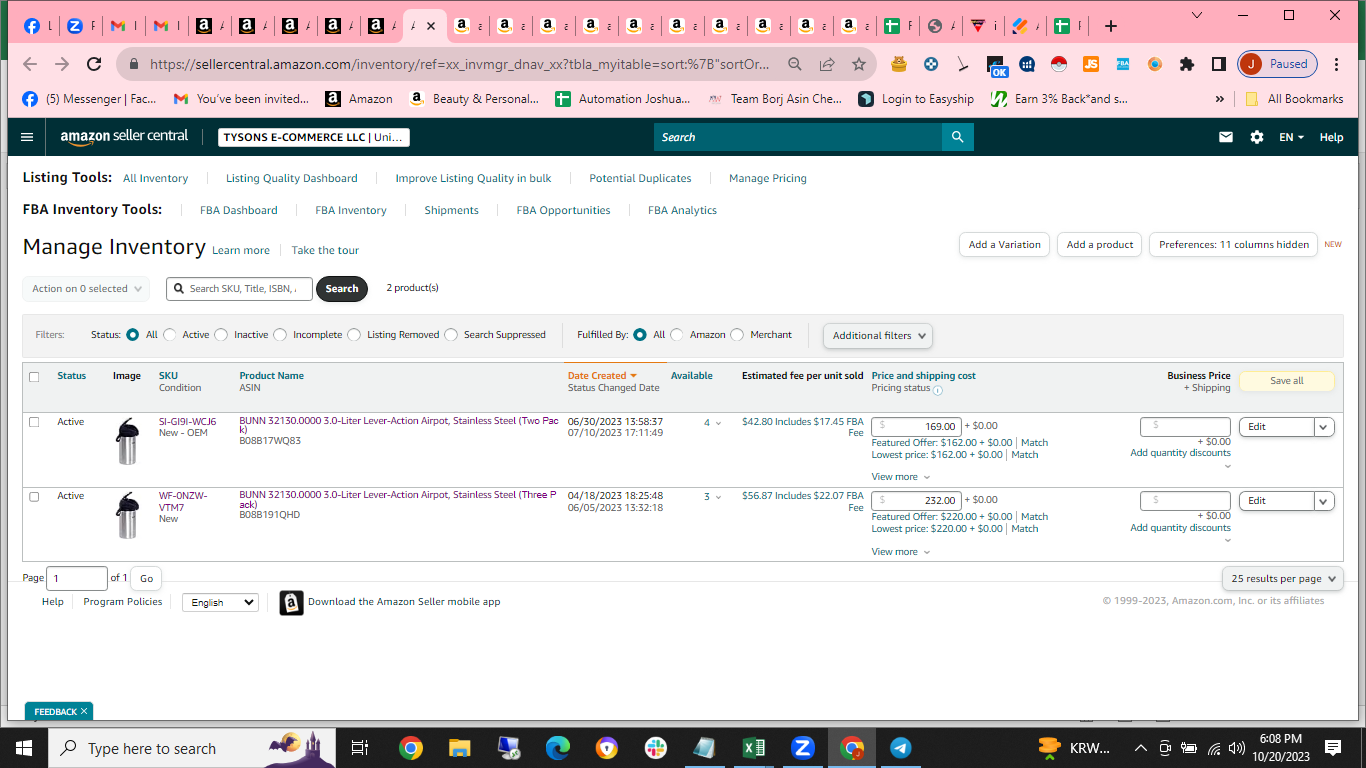Open a new browser tab with the plus icon
Screen dimensions: 1366x768
coord(1110,26)
